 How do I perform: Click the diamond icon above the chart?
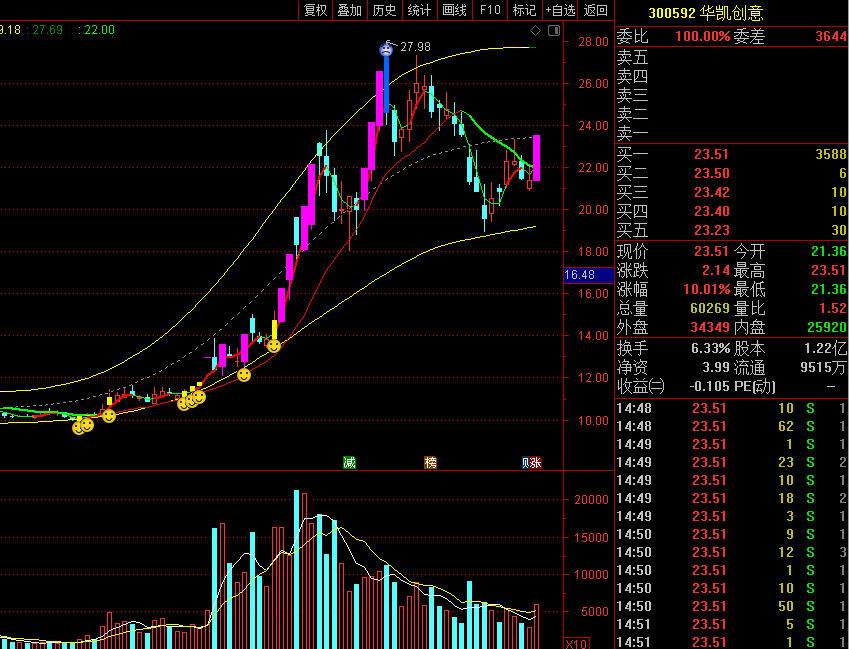click(535, 30)
